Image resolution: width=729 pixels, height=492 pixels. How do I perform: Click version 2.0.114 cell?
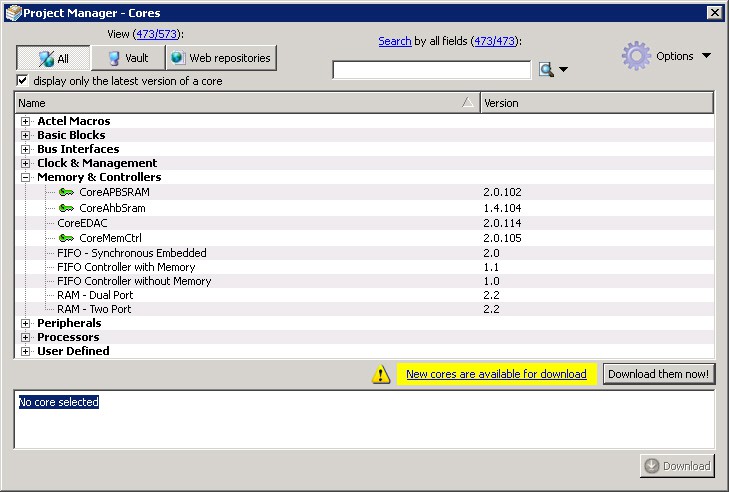click(502, 223)
